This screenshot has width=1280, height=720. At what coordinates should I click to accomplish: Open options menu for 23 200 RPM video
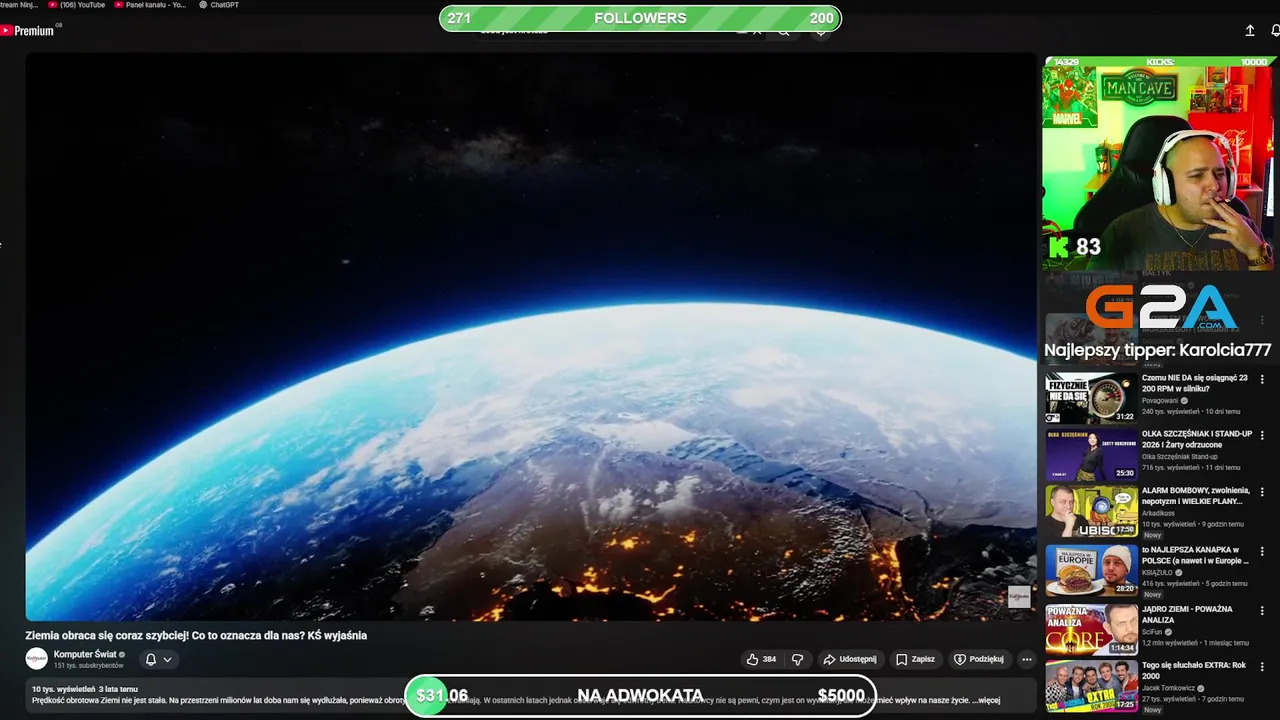1262,379
